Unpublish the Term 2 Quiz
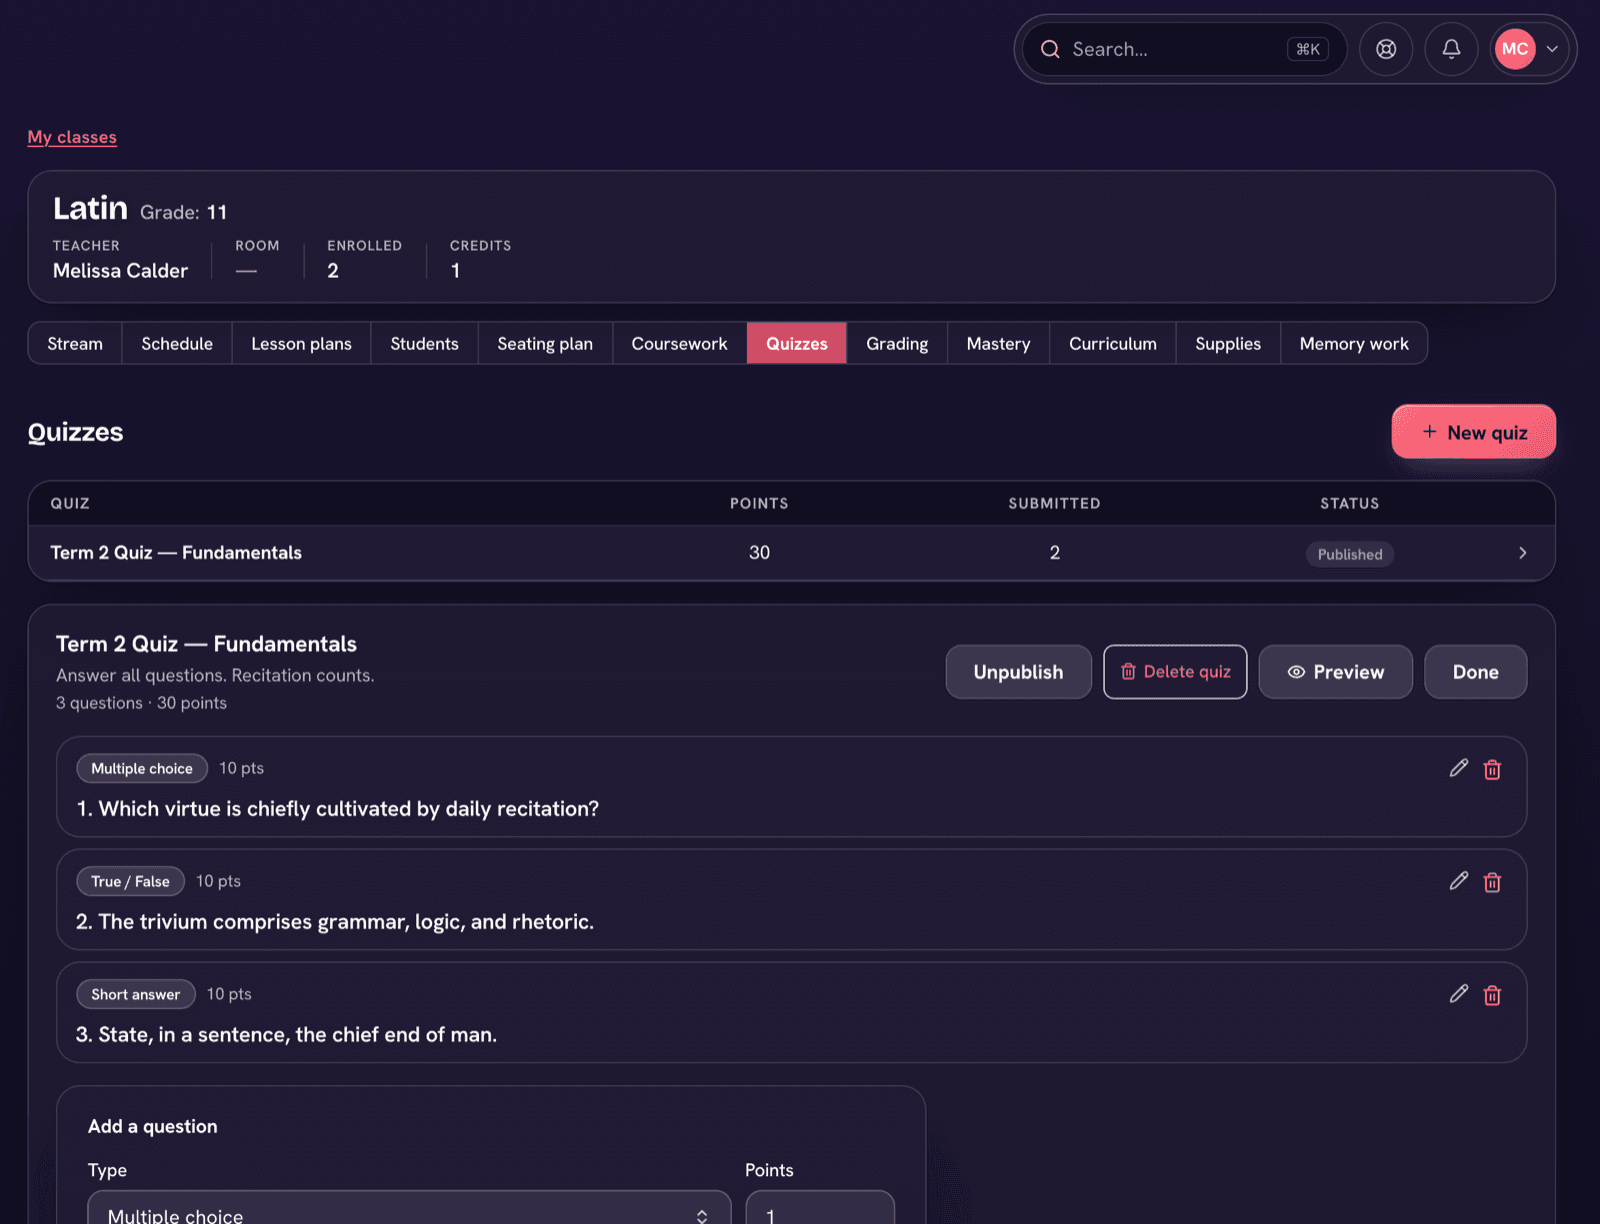Viewport: 1600px width, 1224px height. coord(1018,672)
